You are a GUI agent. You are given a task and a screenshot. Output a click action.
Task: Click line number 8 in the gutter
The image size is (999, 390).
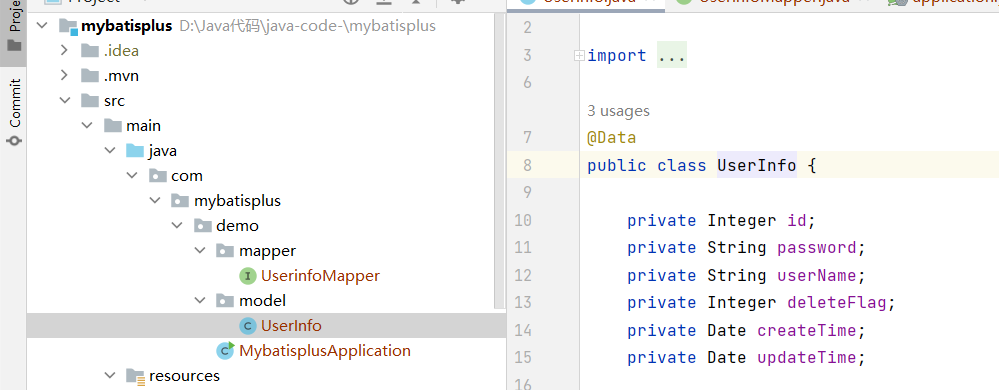coord(526,166)
